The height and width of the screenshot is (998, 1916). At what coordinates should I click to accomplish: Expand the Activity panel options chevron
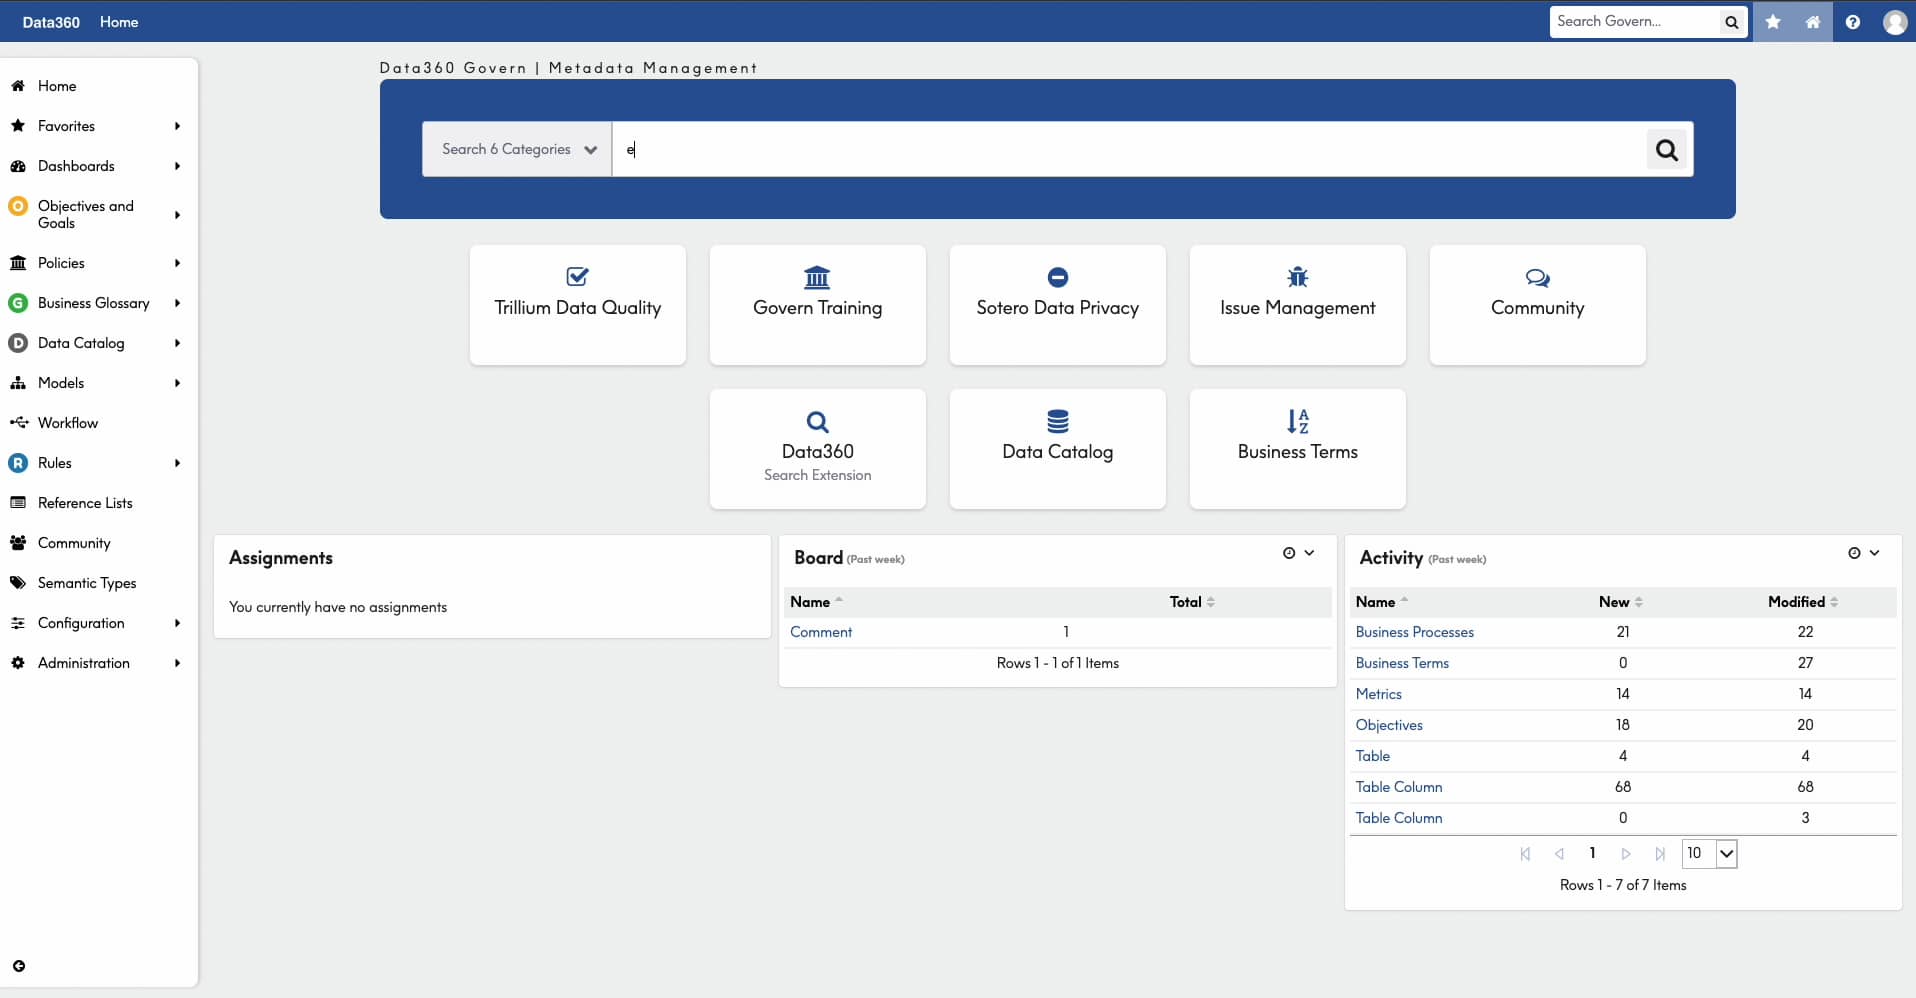coord(1874,552)
